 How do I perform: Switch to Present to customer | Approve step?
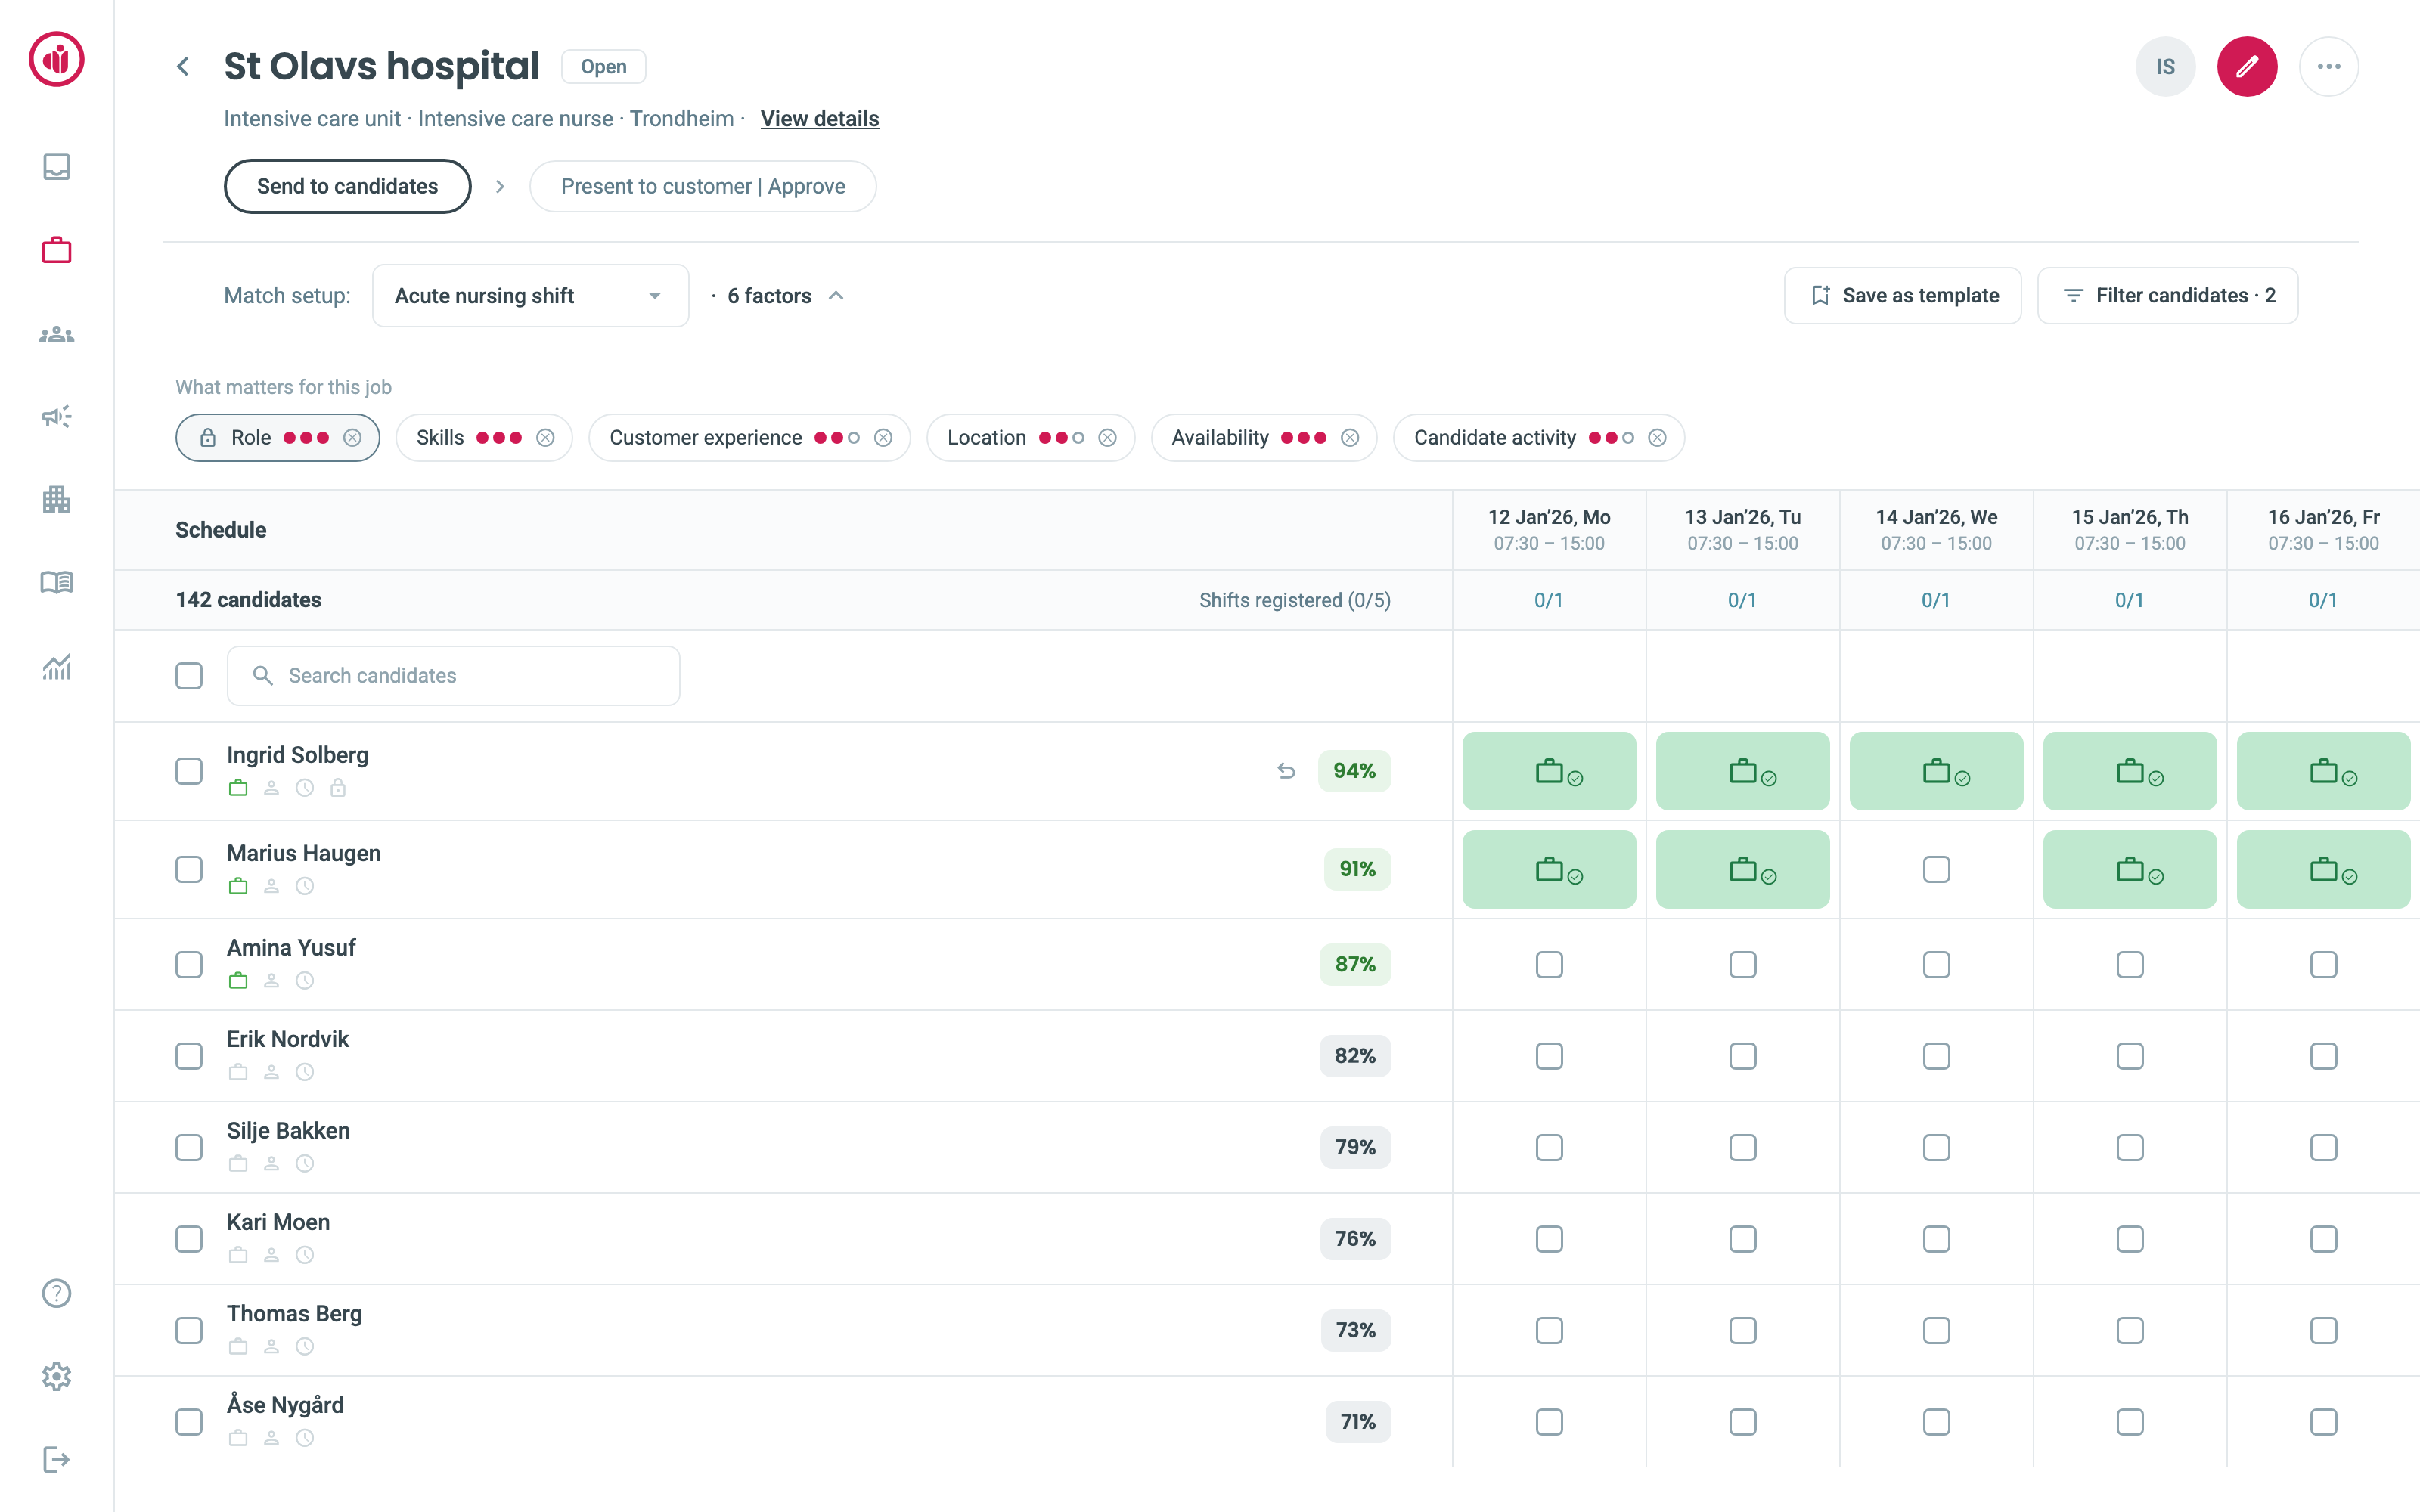pos(703,186)
